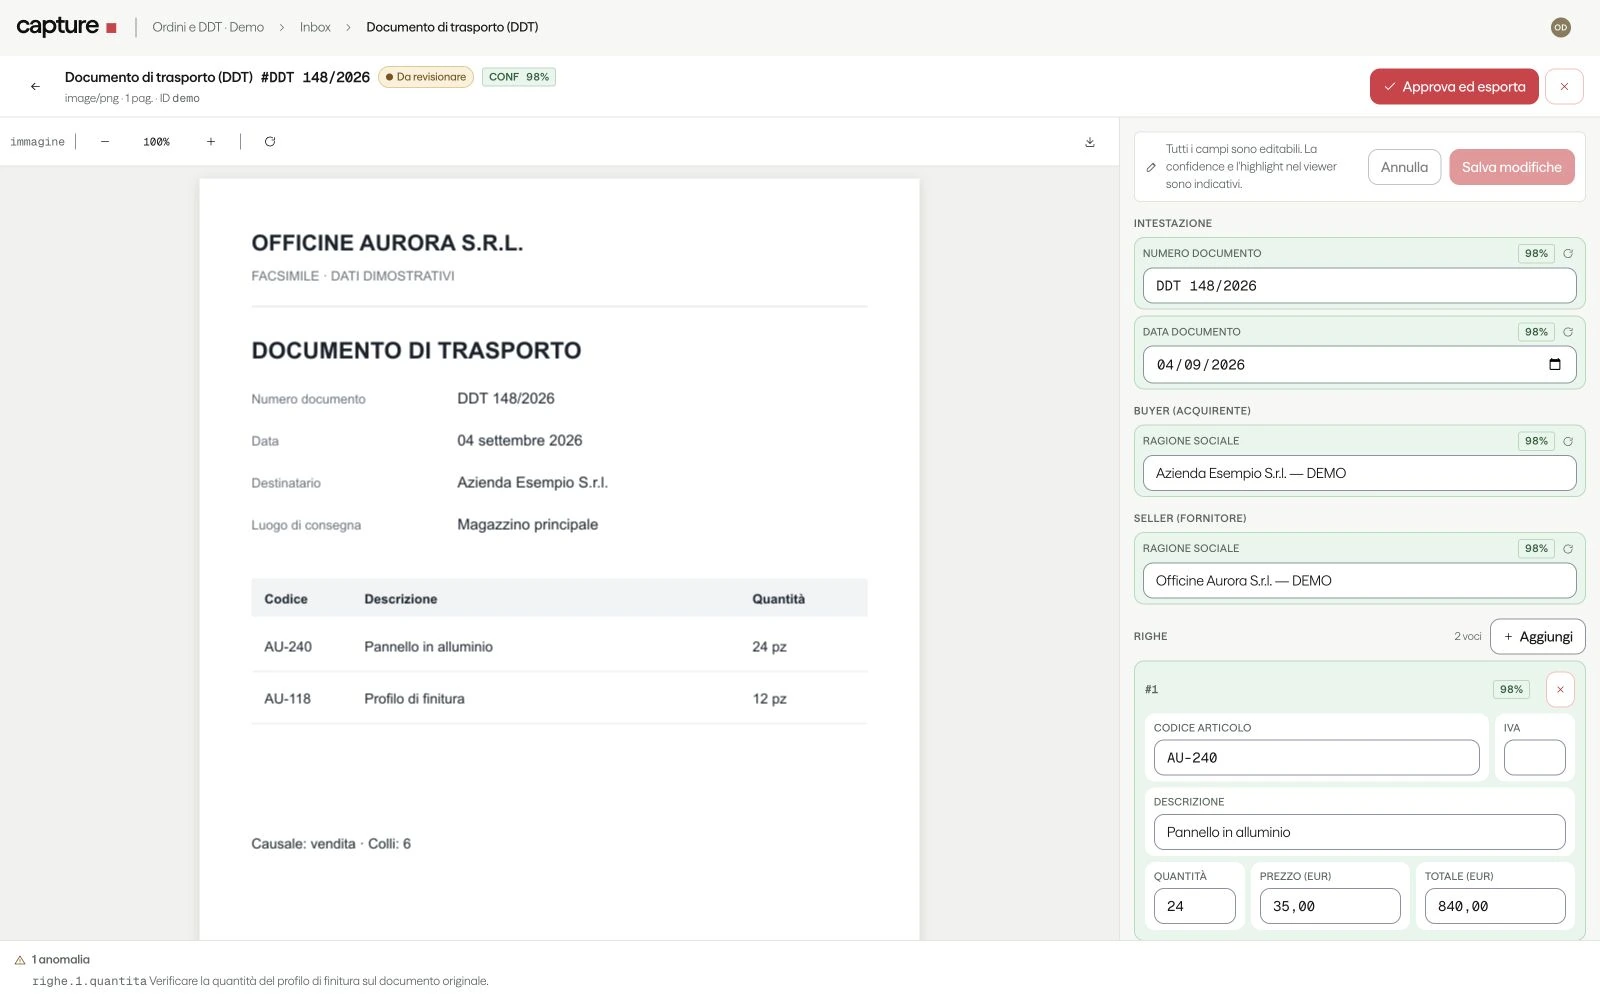
Task: Click the righe.1.quantita anomaly message
Action: tap(260, 981)
